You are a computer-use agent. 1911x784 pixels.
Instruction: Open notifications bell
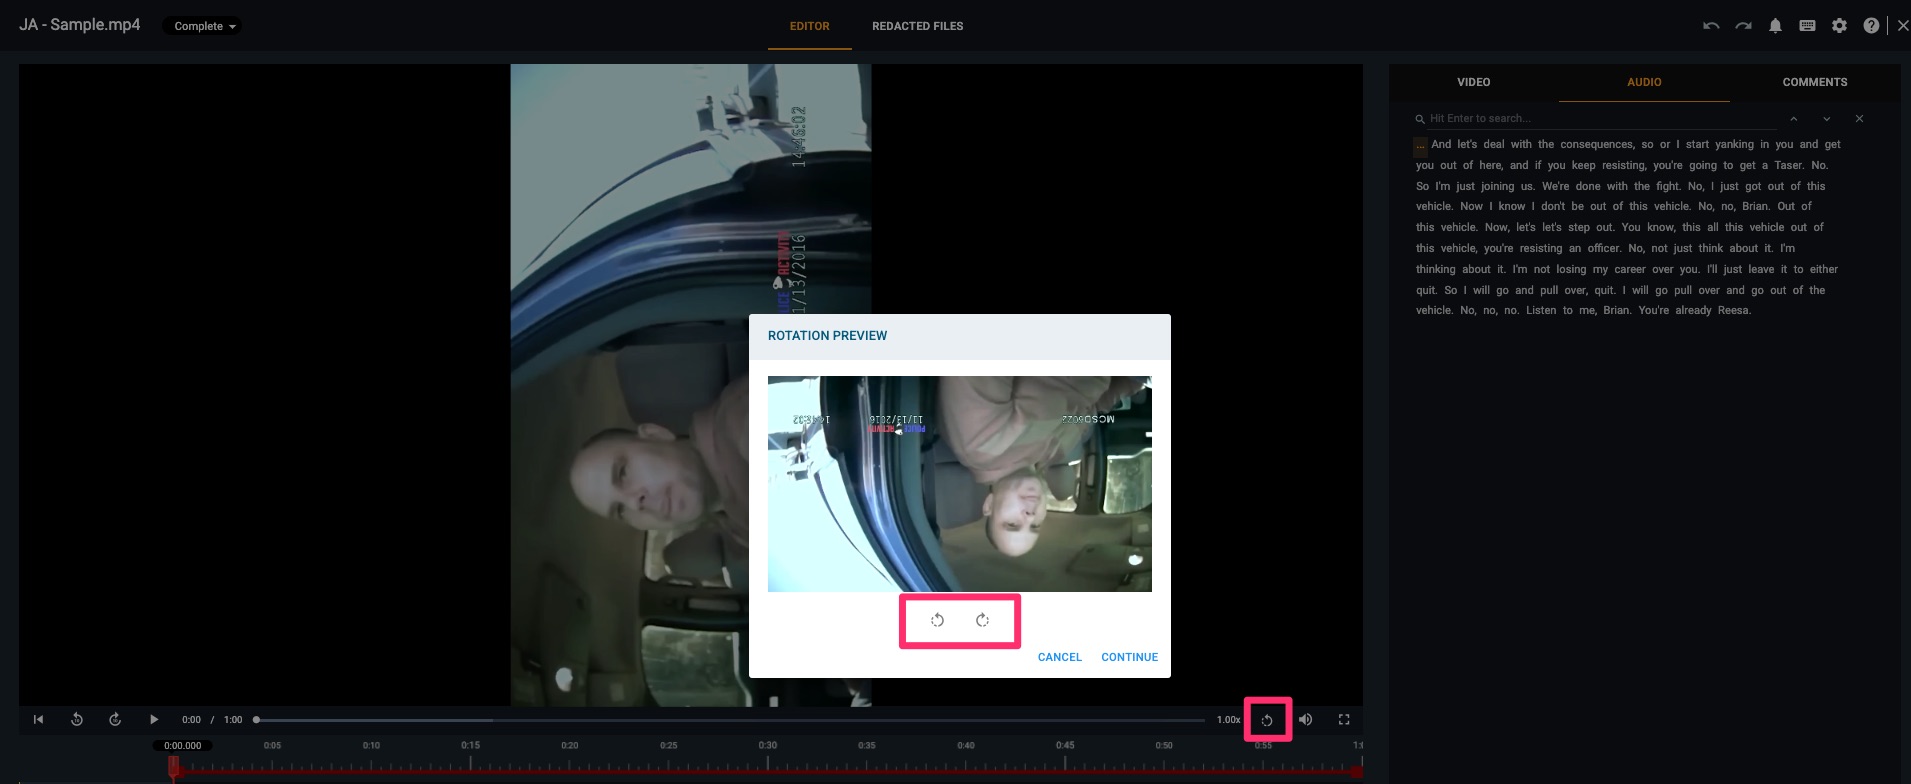pyautogui.click(x=1775, y=26)
